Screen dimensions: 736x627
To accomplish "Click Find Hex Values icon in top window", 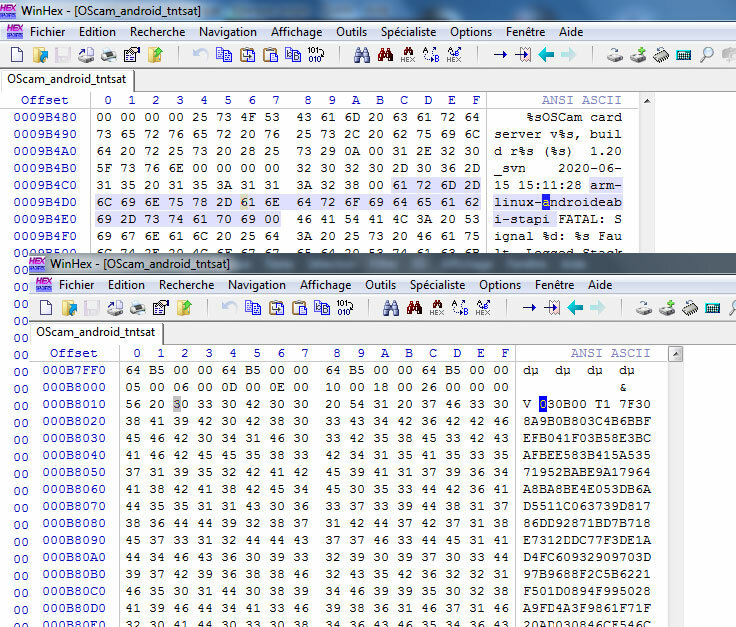I will coord(408,55).
